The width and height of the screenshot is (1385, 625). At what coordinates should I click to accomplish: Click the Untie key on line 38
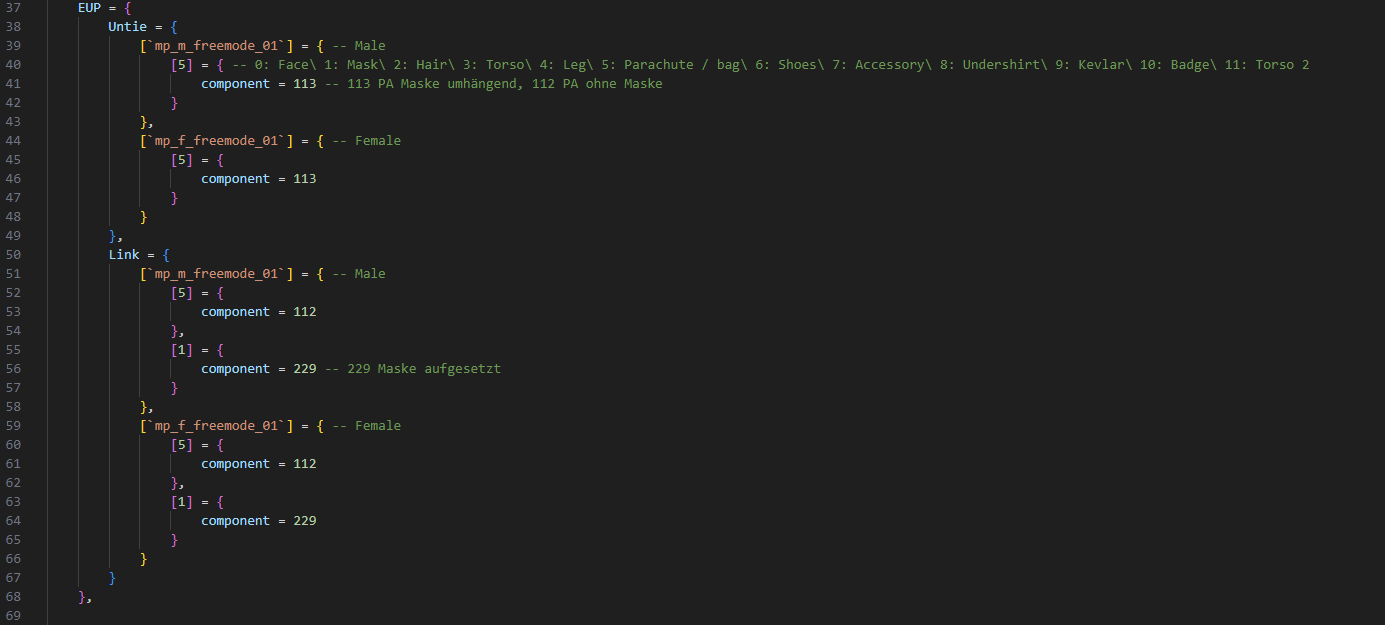pyautogui.click(x=128, y=27)
